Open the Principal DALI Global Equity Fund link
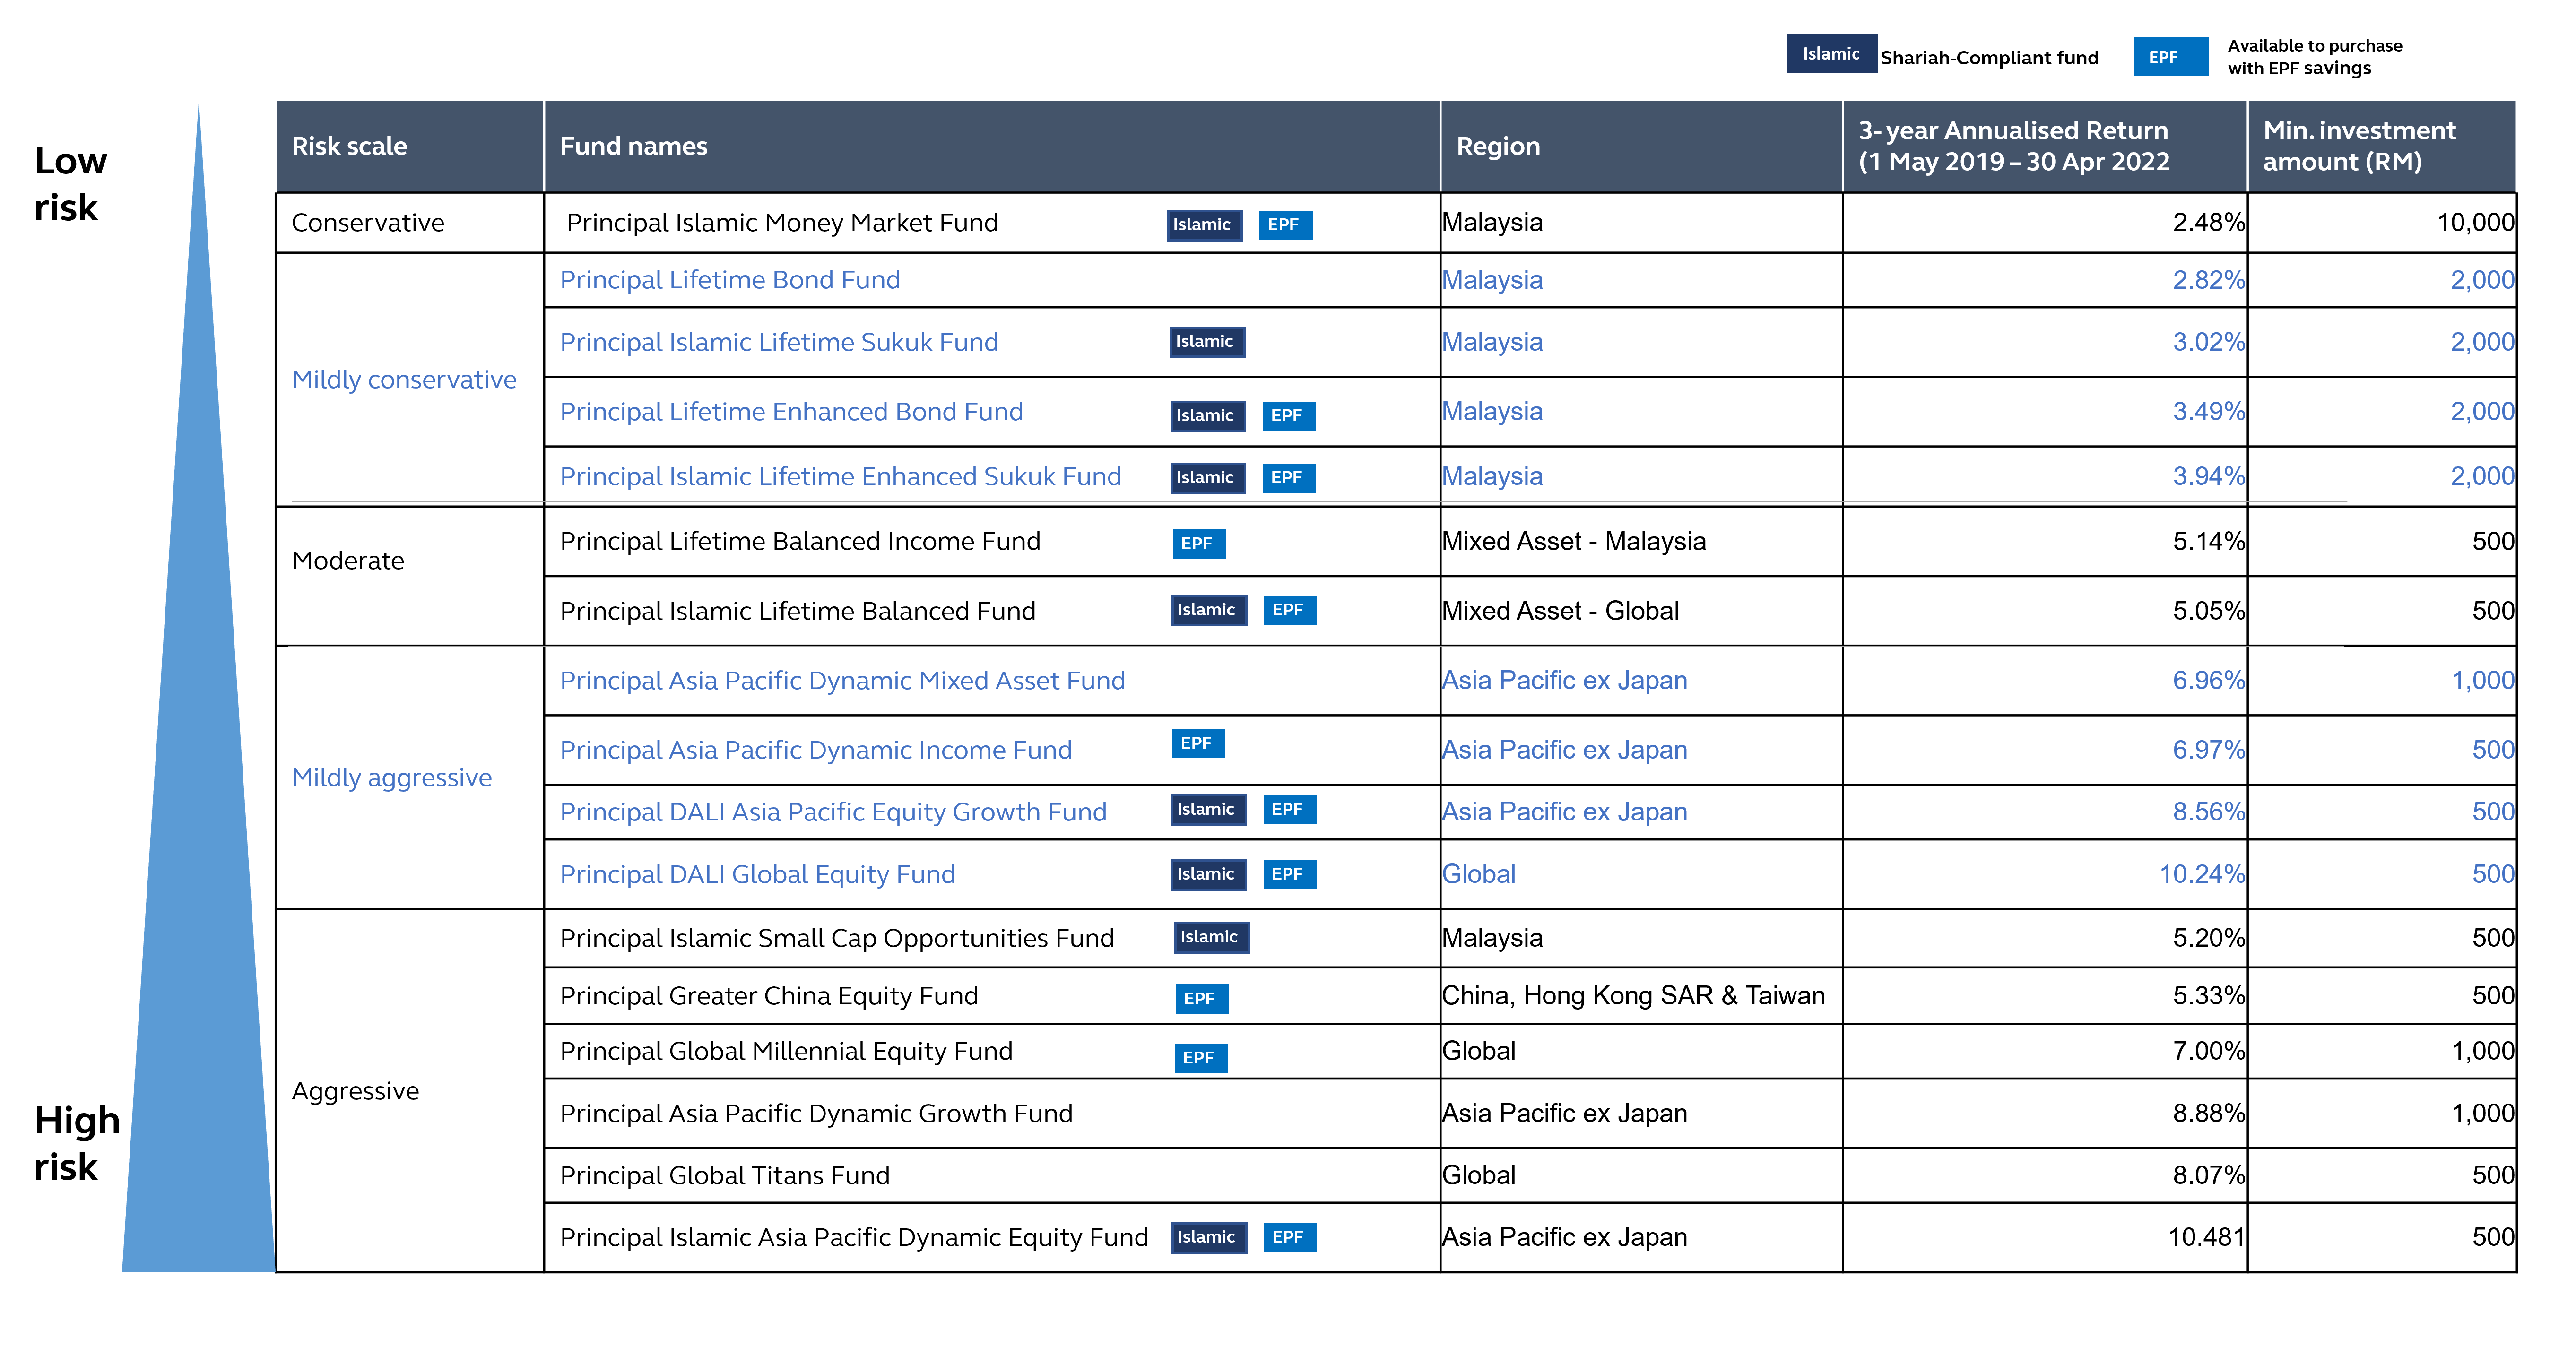Image resolution: width=2576 pixels, height=1347 pixels. coord(757,875)
